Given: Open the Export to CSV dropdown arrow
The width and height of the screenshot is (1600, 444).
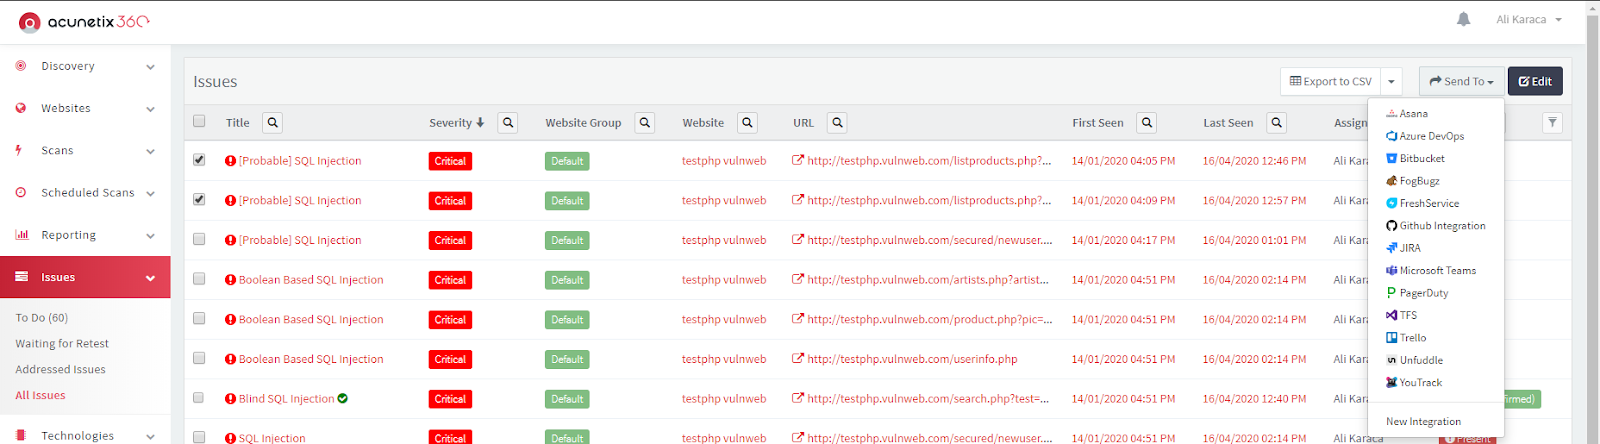Looking at the screenshot, I should pyautogui.click(x=1391, y=81).
